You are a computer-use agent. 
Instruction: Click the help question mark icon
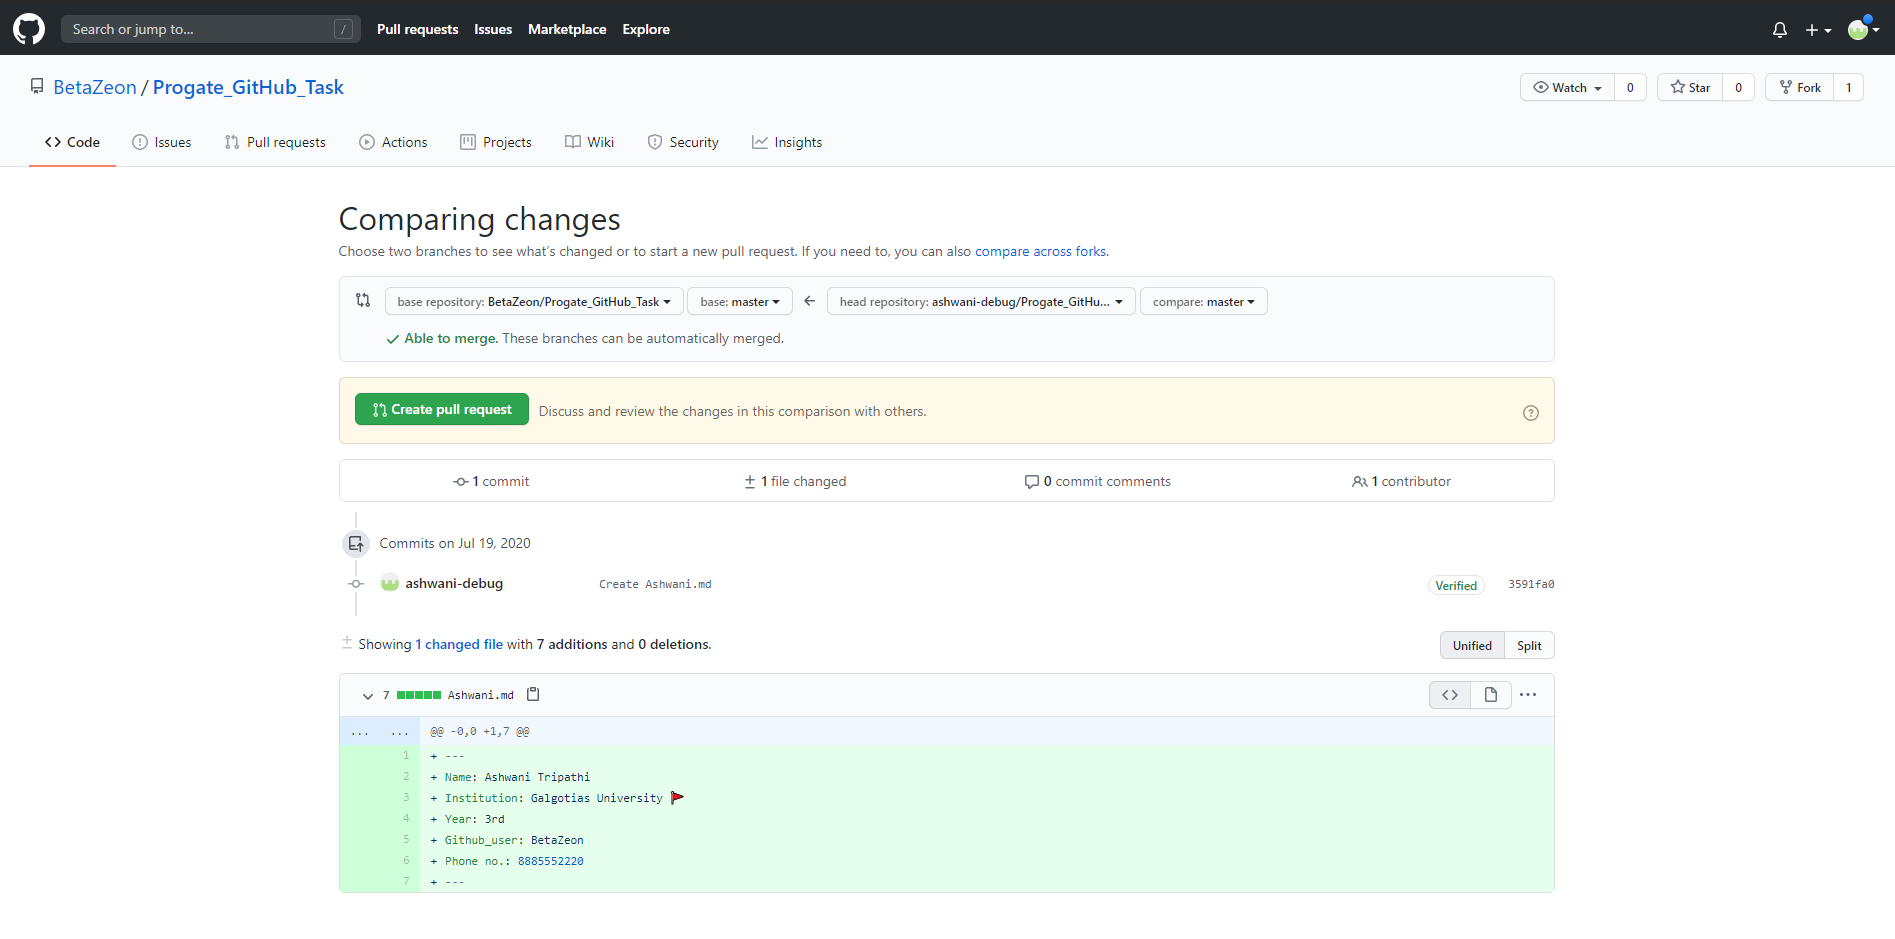[1530, 413]
